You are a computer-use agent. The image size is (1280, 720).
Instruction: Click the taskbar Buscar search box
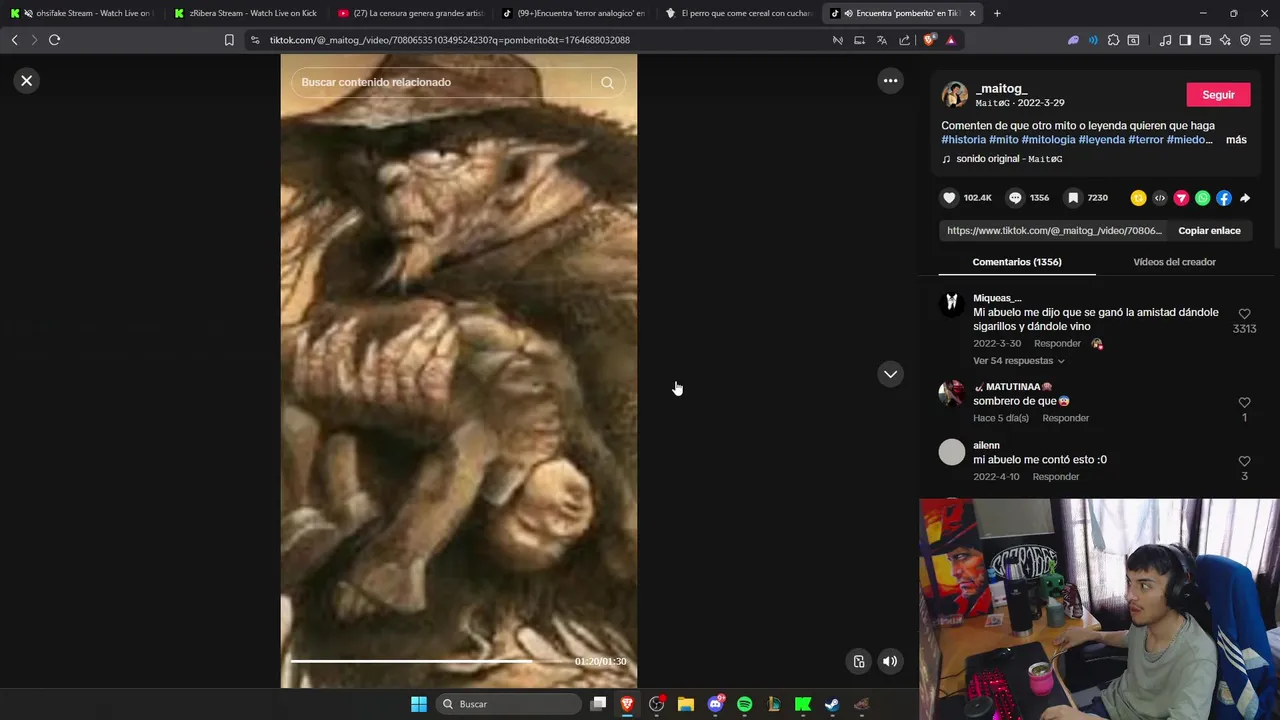508,704
